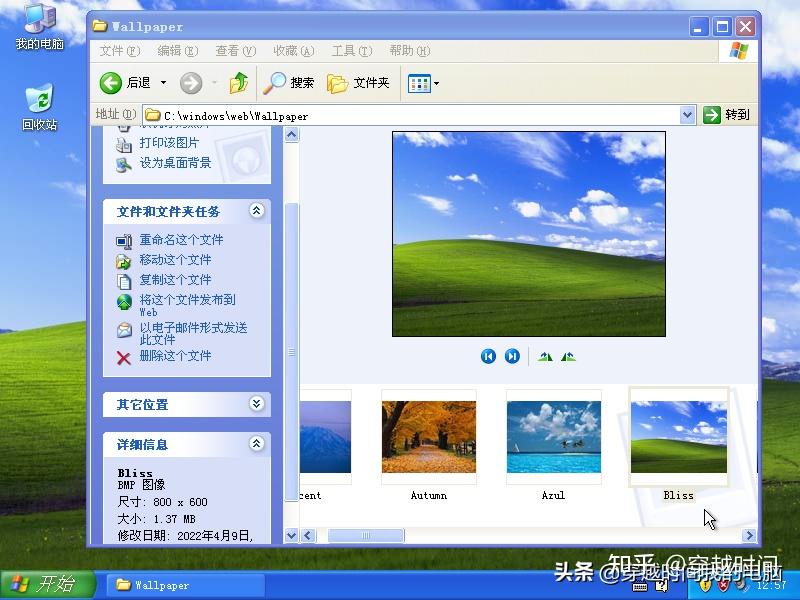Click the task pane vertical scrollbar thumb
This screenshot has height=600, width=800.
click(291, 352)
